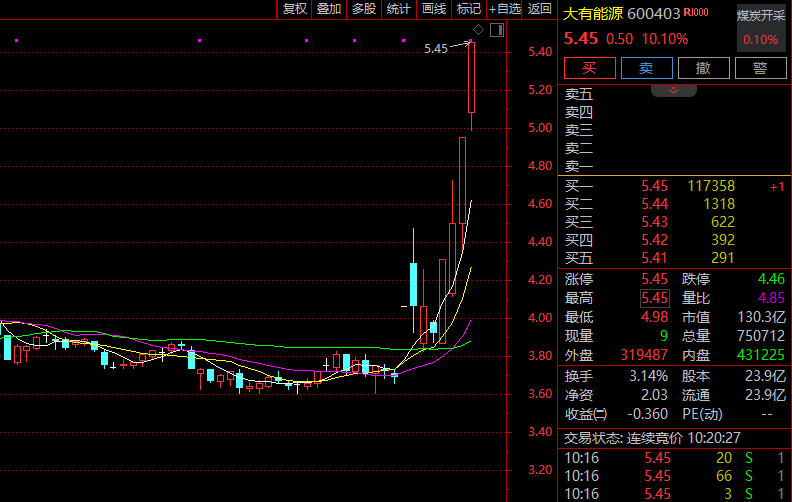This screenshot has width=792, height=502.
Task: Click the diamond marker icon above the chart
Action: pos(478,31)
